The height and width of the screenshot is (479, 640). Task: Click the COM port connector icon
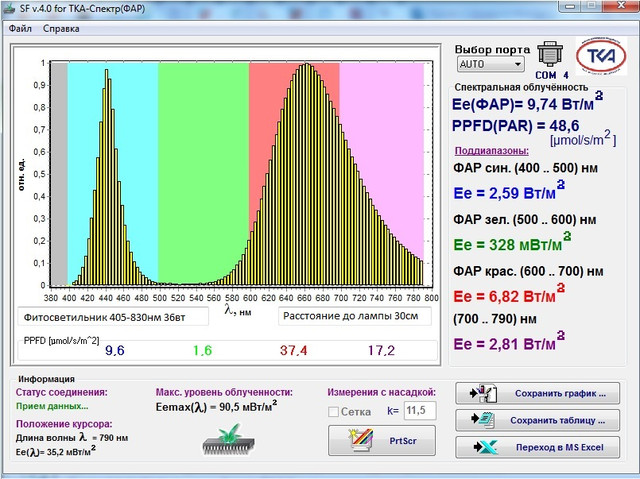click(x=550, y=54)
